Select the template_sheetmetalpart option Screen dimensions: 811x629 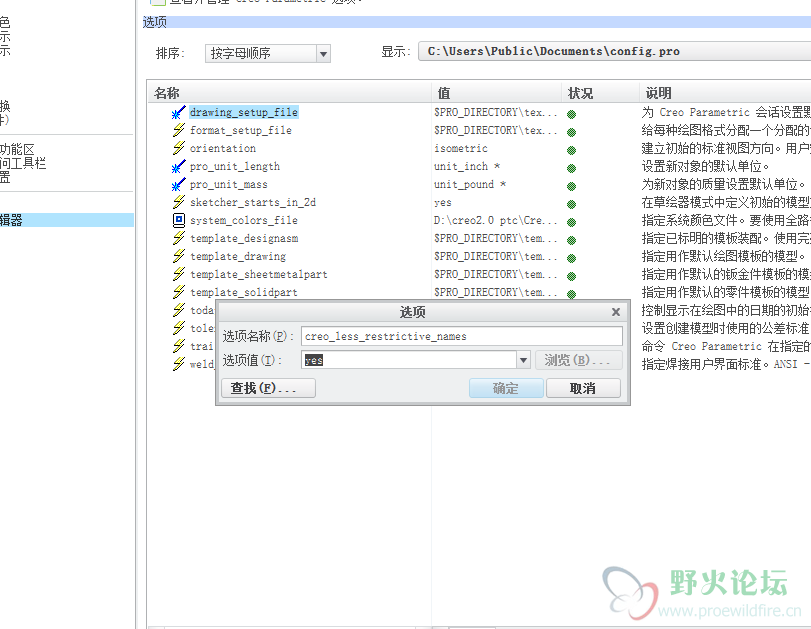coord(259,275)
